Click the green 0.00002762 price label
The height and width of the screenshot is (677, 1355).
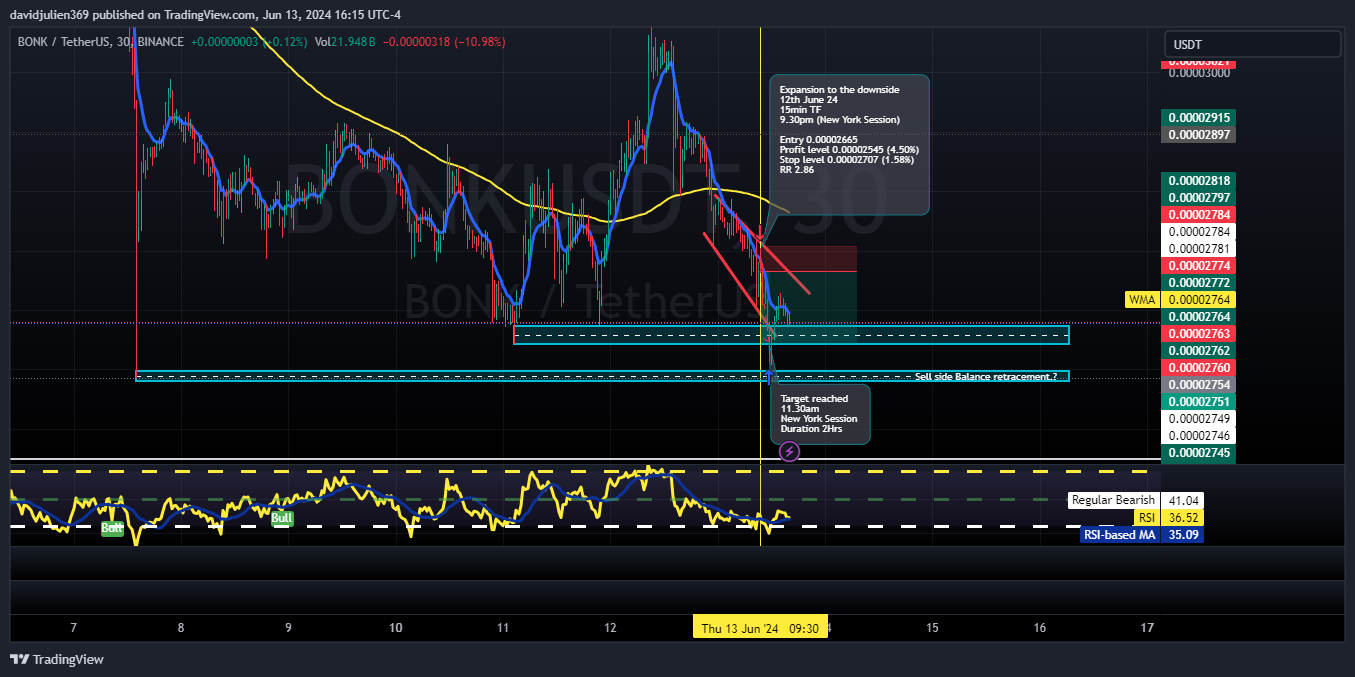coord(1199,350)
